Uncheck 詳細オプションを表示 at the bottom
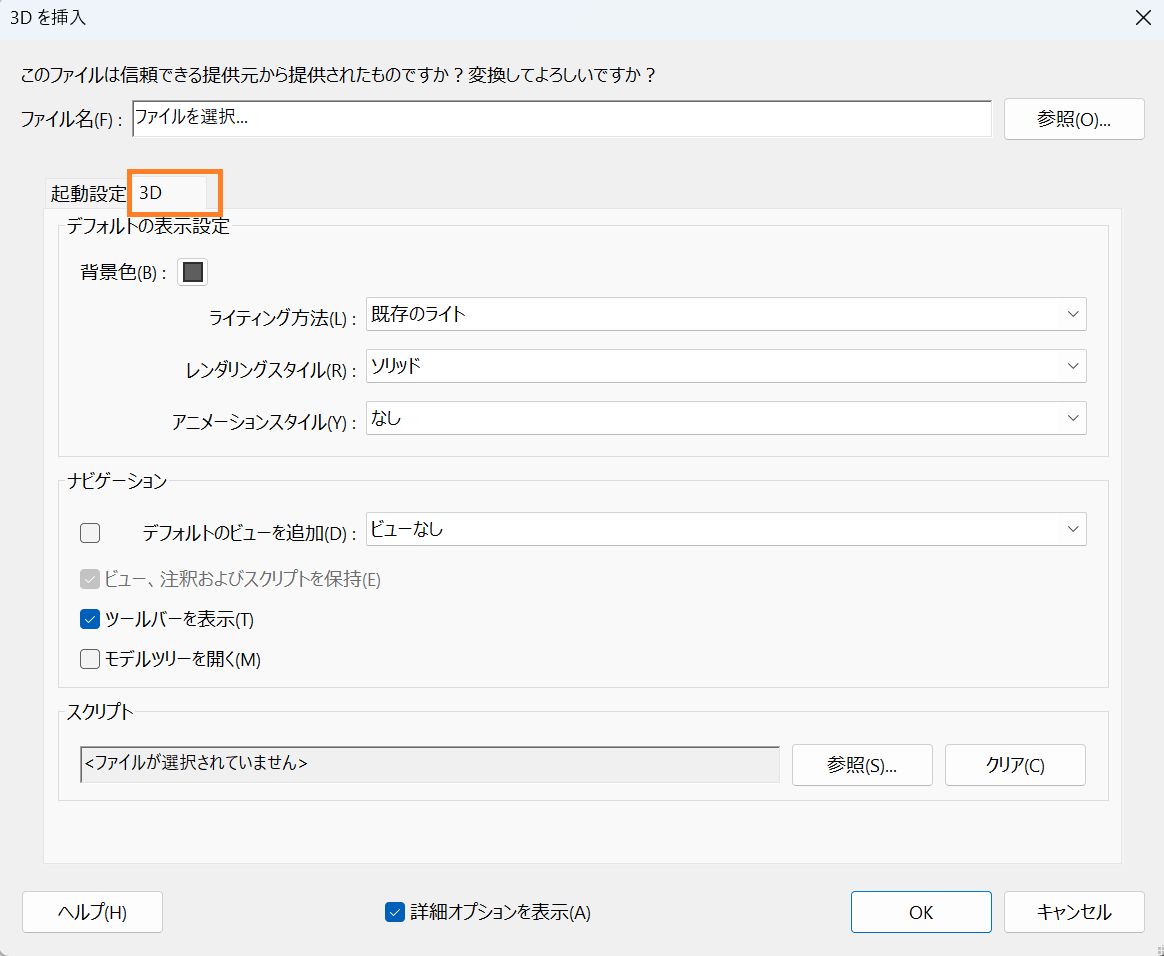This screenshot has height=956, width=1164. pyautogui.click(x=393, y=912)
